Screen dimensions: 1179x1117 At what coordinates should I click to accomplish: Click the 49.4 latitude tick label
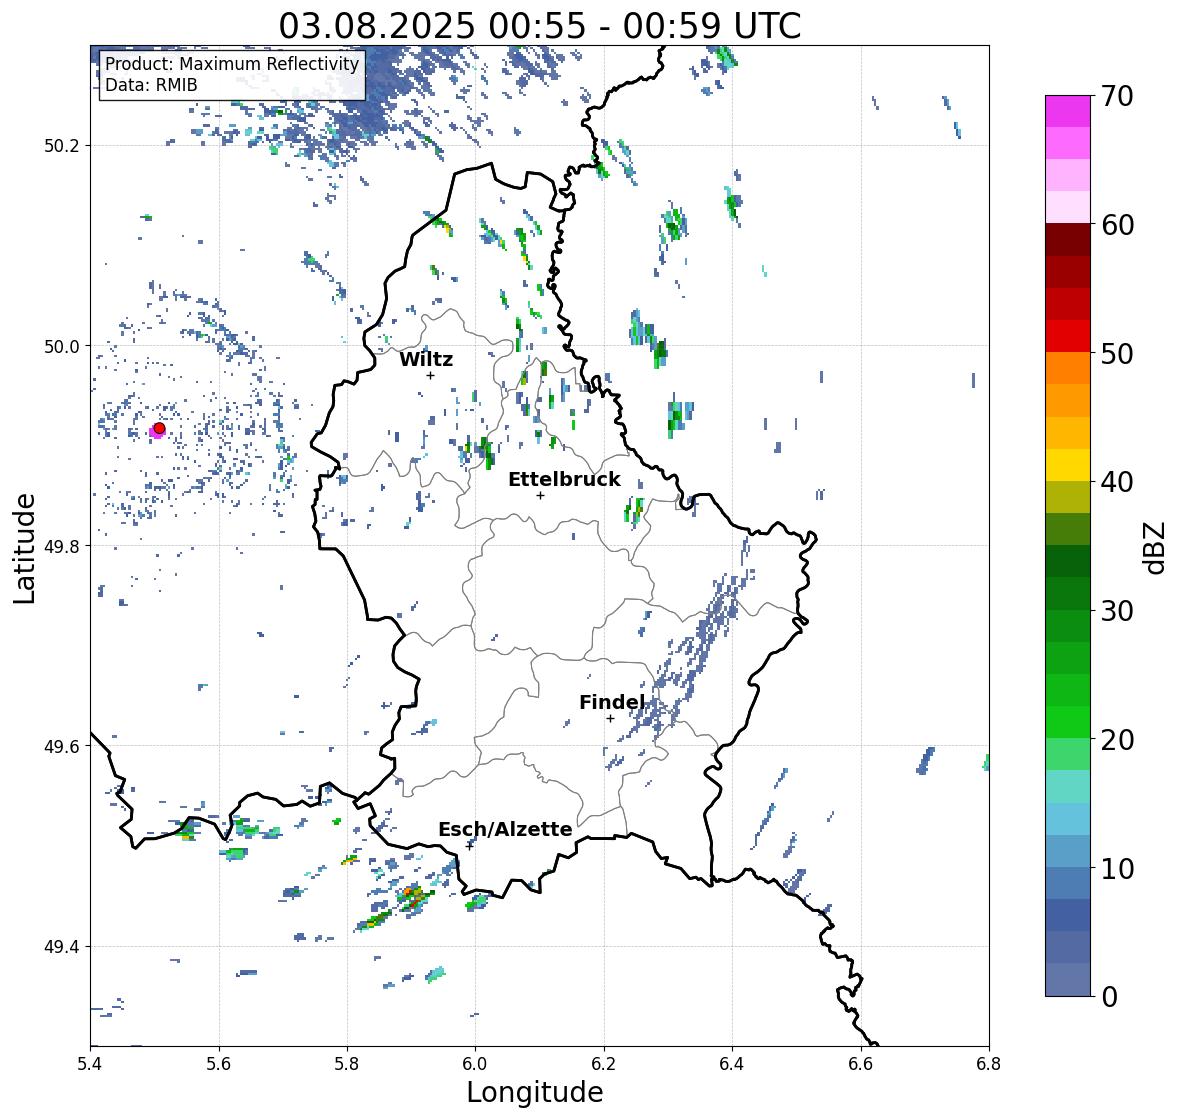click(62, 947)
